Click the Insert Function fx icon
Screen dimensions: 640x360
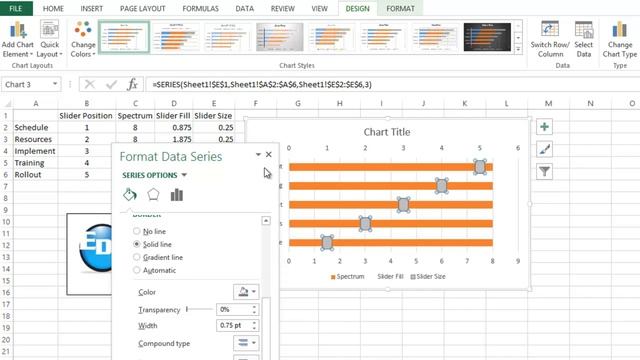[x=132, y=84]
